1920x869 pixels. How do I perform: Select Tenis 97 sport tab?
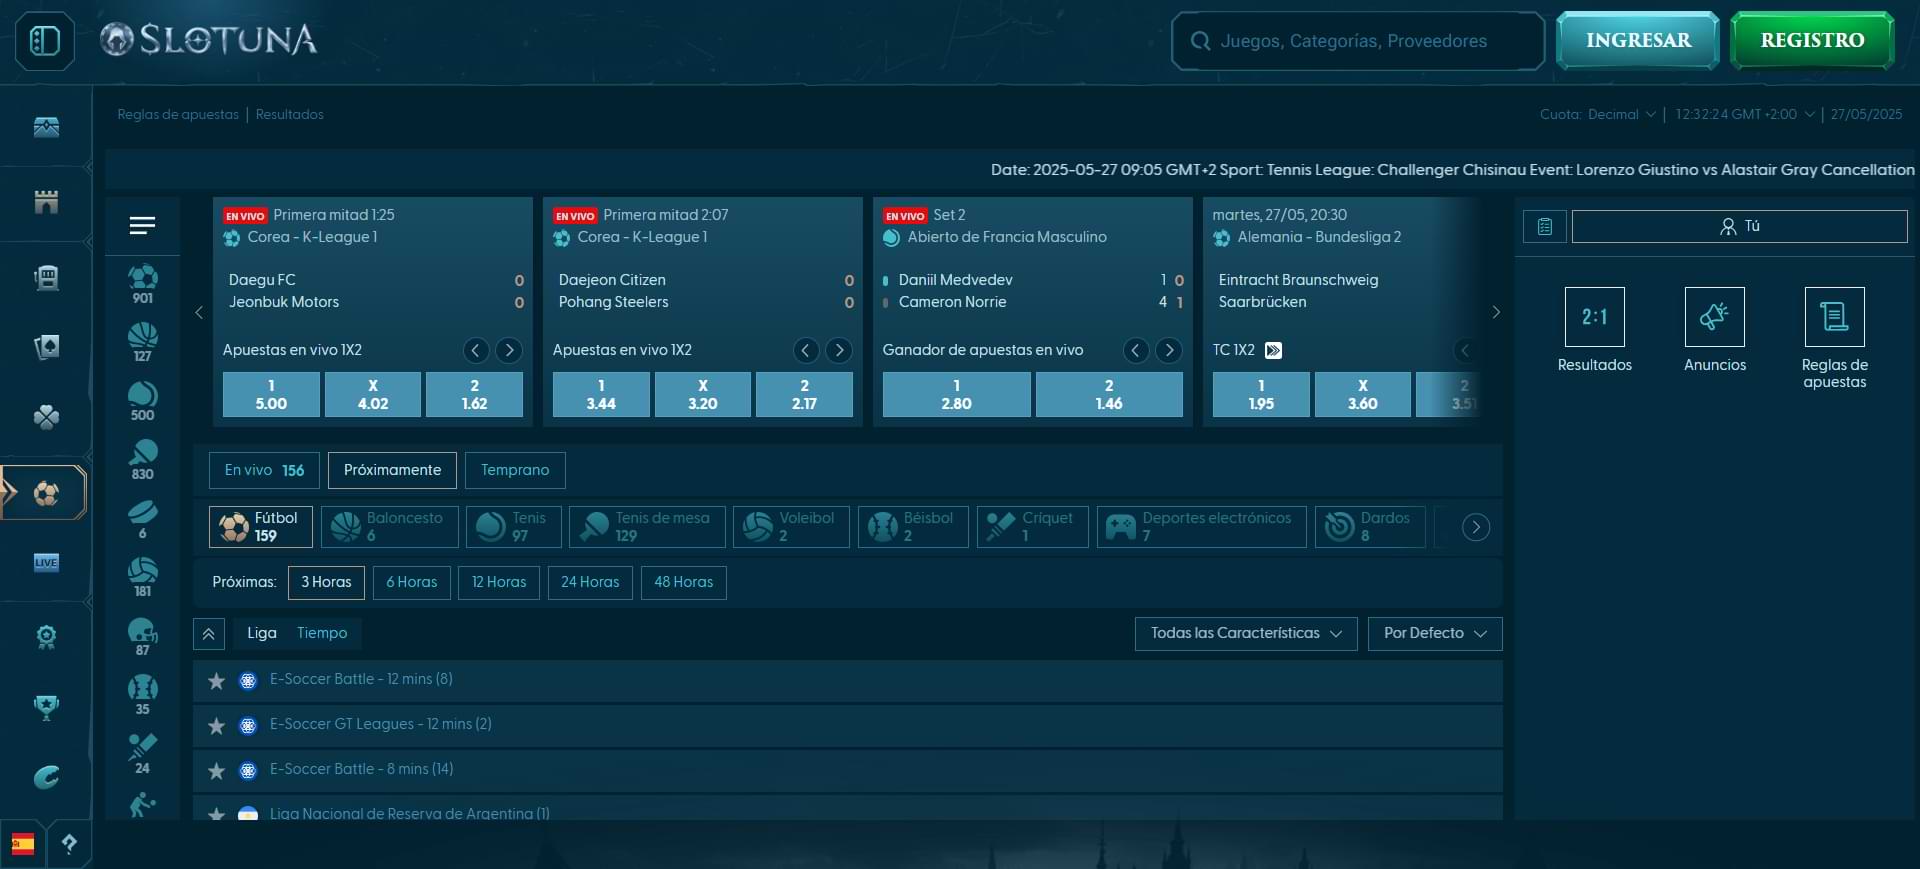[513, 527]
